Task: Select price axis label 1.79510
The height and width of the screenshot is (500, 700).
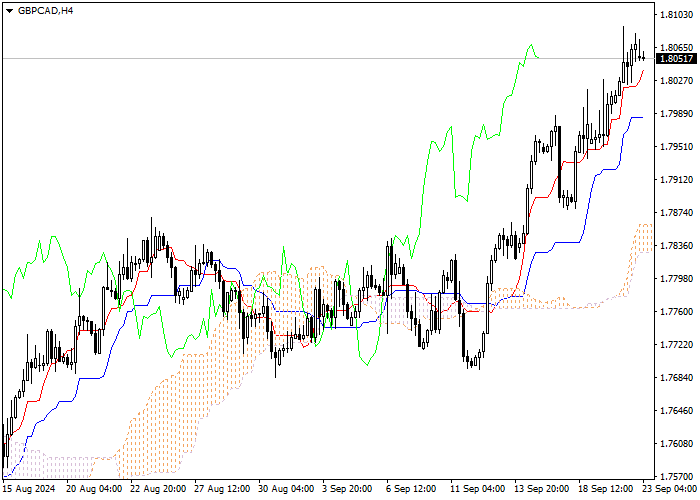Action: click(677, 146)
